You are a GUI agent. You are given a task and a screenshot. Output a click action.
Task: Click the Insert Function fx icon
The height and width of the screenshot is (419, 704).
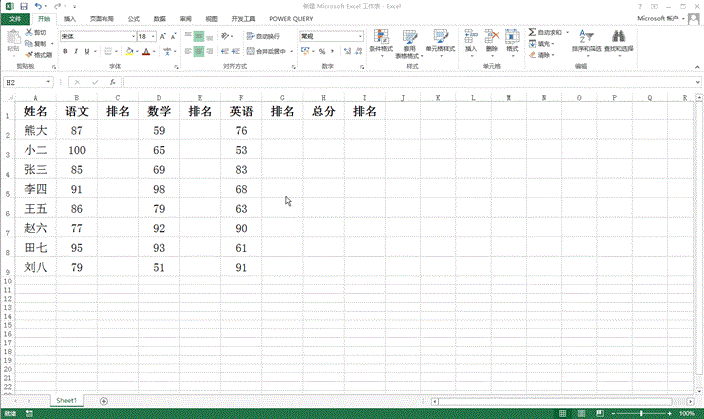(x=112, y=82)
